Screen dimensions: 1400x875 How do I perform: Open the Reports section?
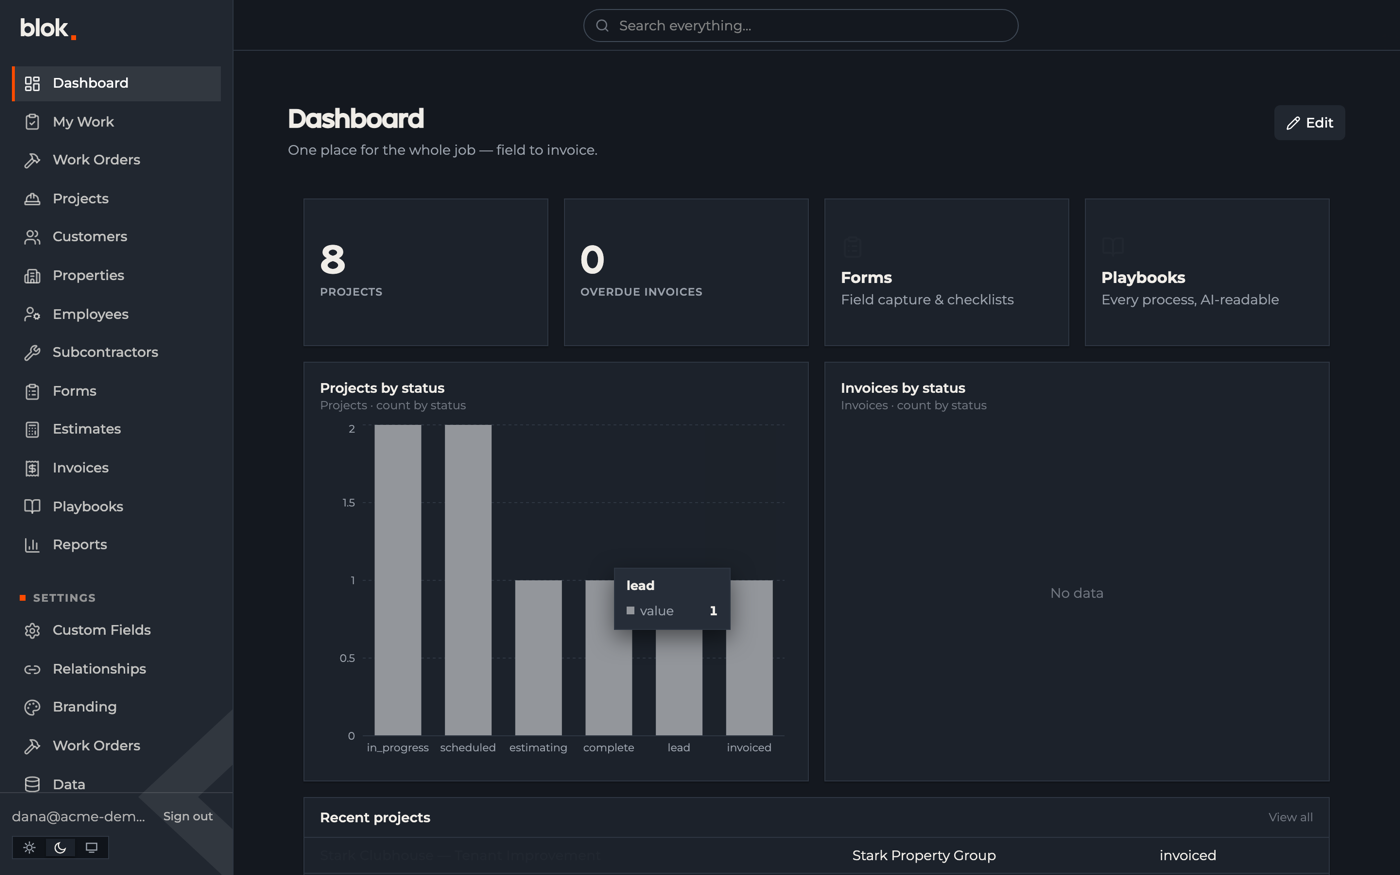click(x=116, y=545)
